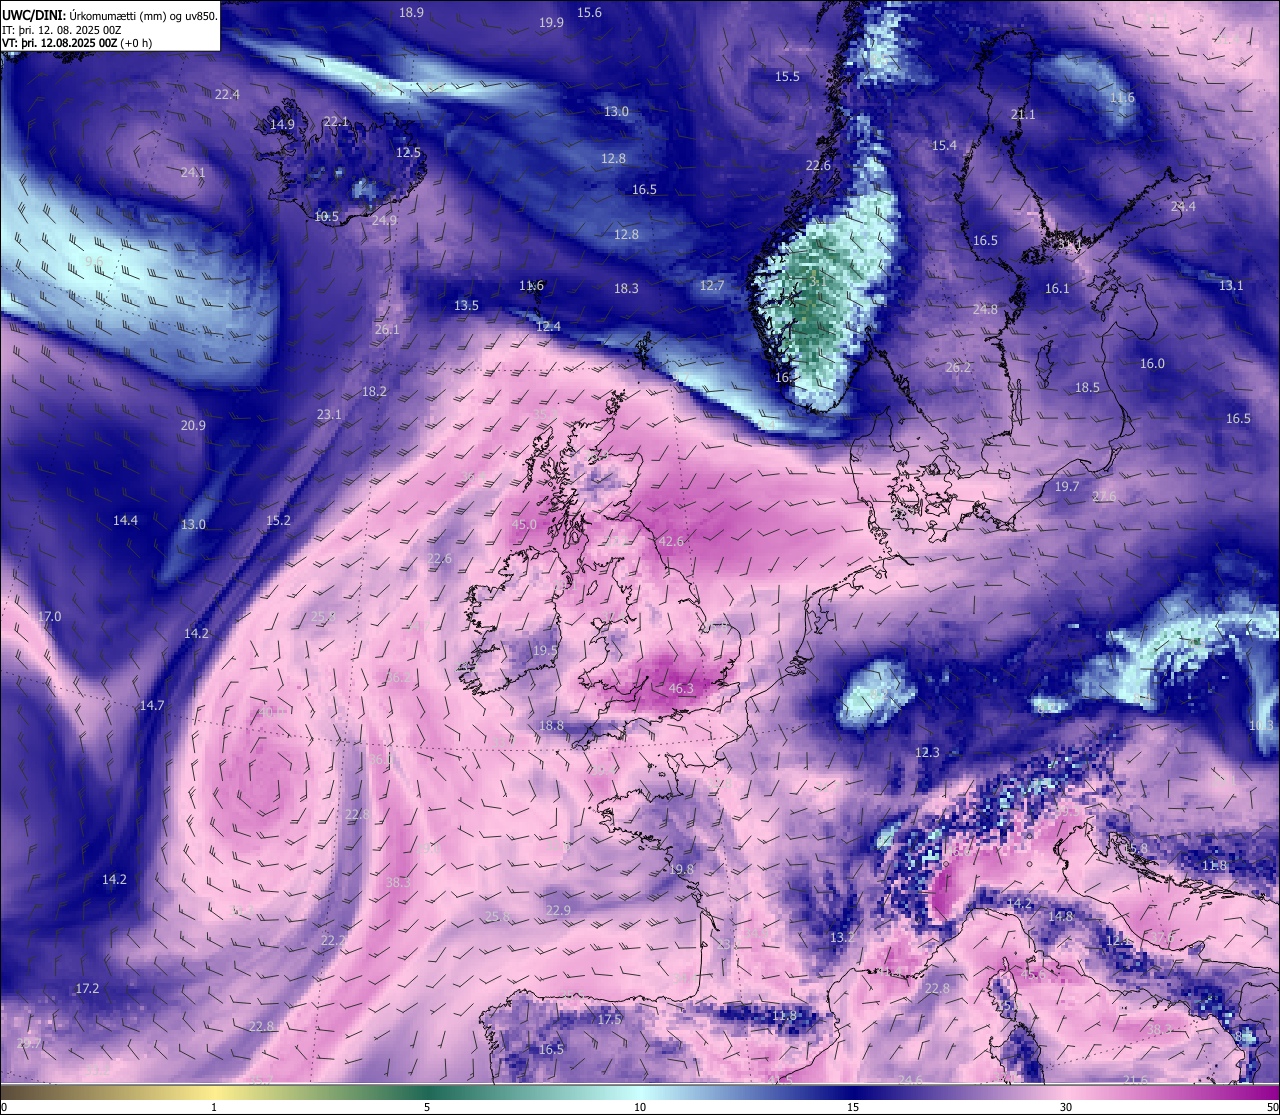This screenshot has width=1280, height=1115.
Task: Click the 15 tick on the color scale
Action: click(x=853, y=1107)
